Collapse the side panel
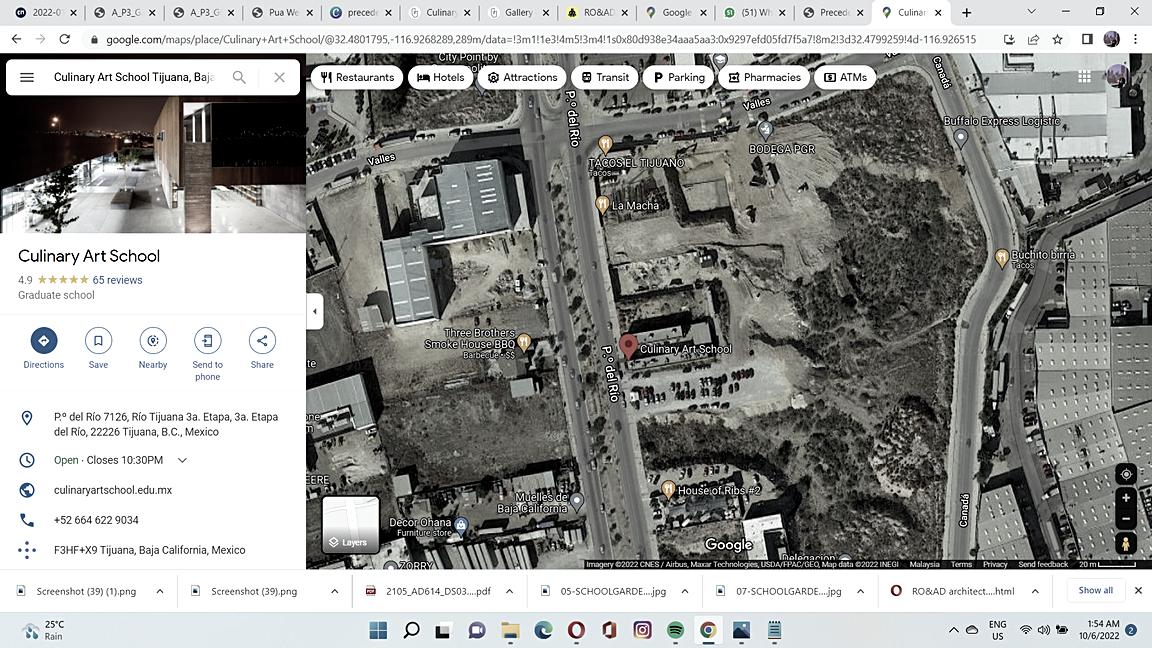This screenshot has width=1152, height=648. tap(315, 311)
